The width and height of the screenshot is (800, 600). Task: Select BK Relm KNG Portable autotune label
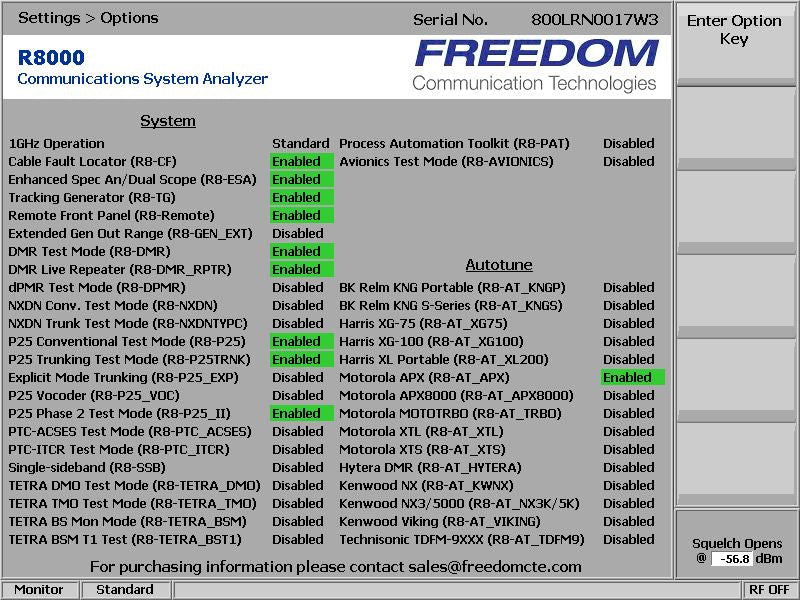click(x=452, y=287)
